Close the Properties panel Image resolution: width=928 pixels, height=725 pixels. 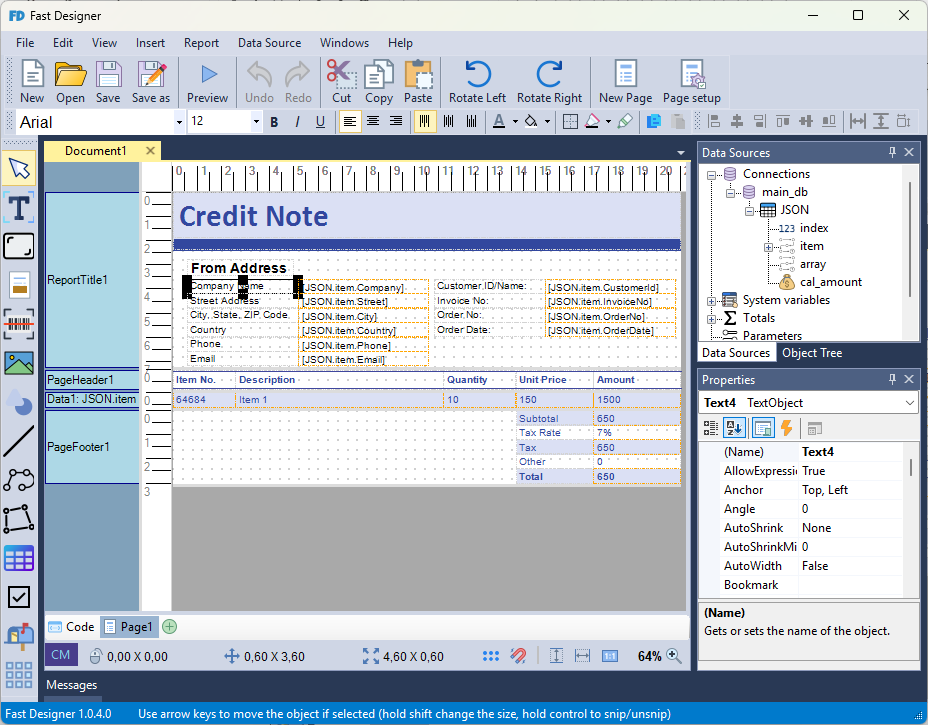point(909,379)
